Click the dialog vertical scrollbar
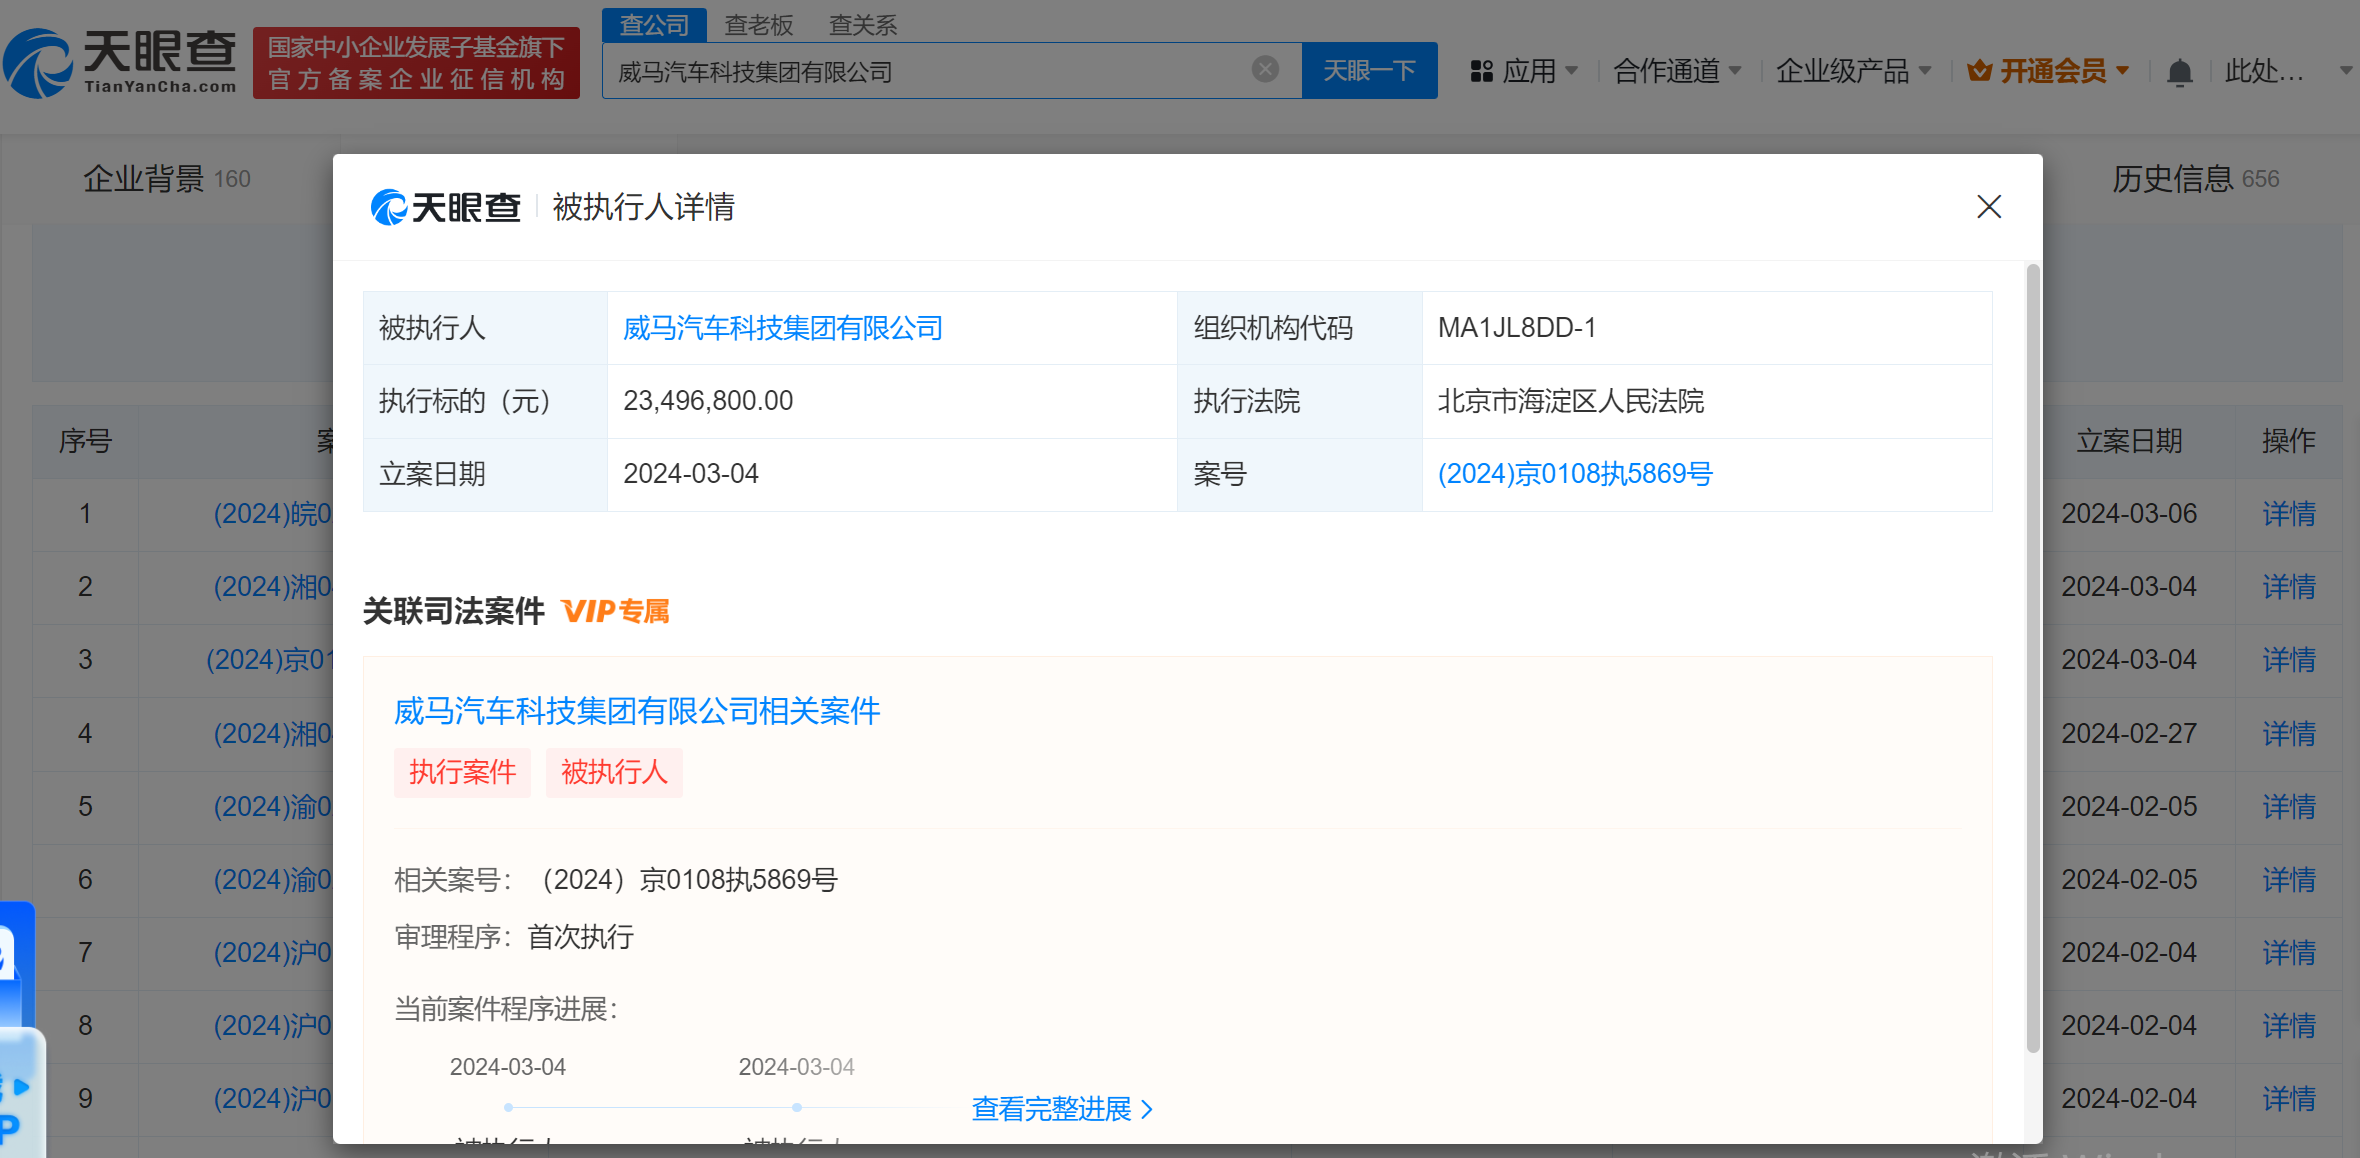 (x=2032, y=659)
